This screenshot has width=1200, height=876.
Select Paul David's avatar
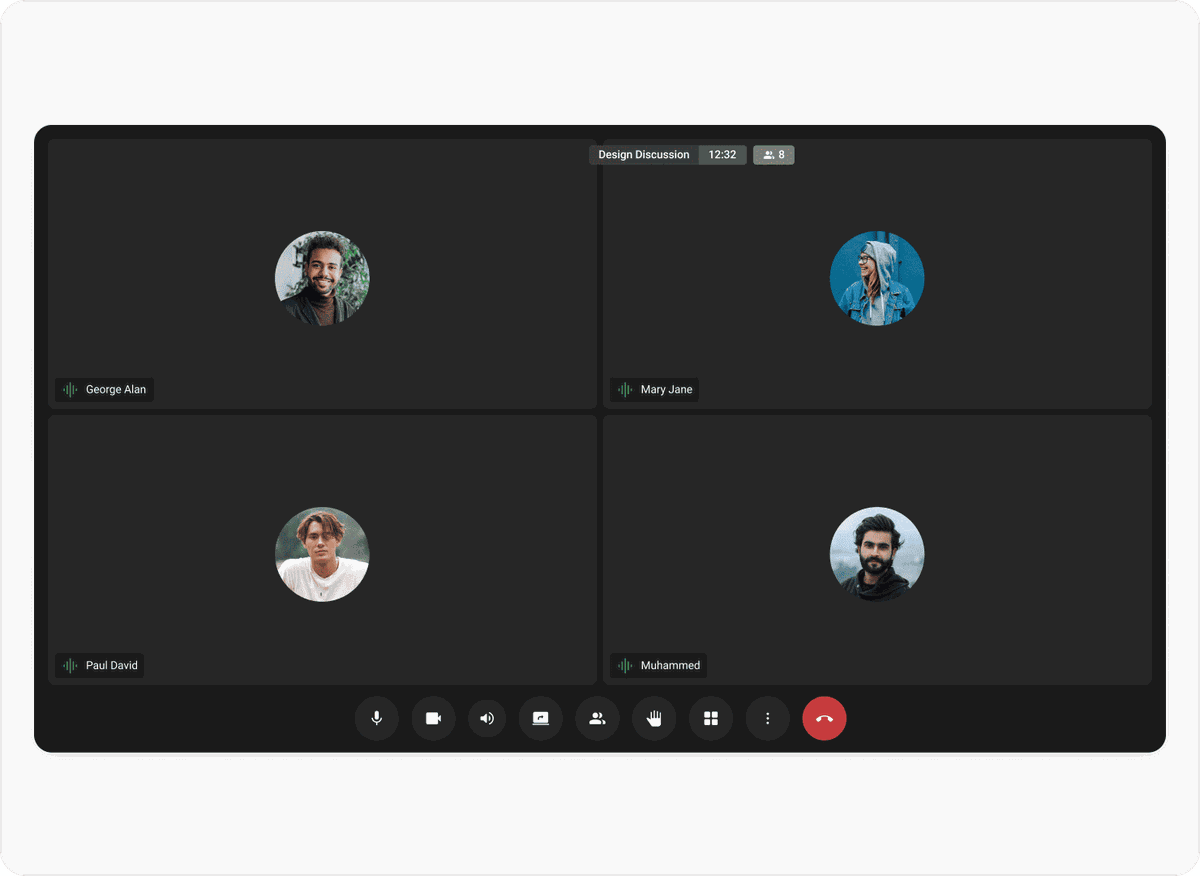322,554
